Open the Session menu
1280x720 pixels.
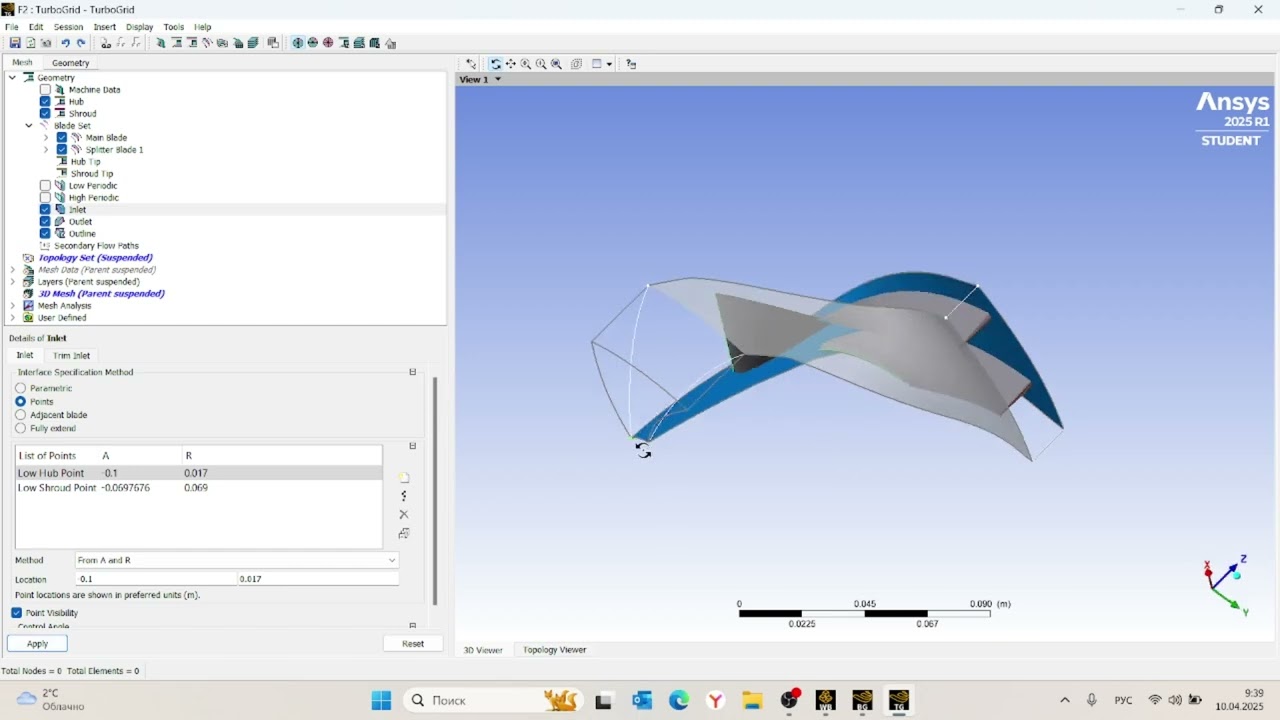68,27
